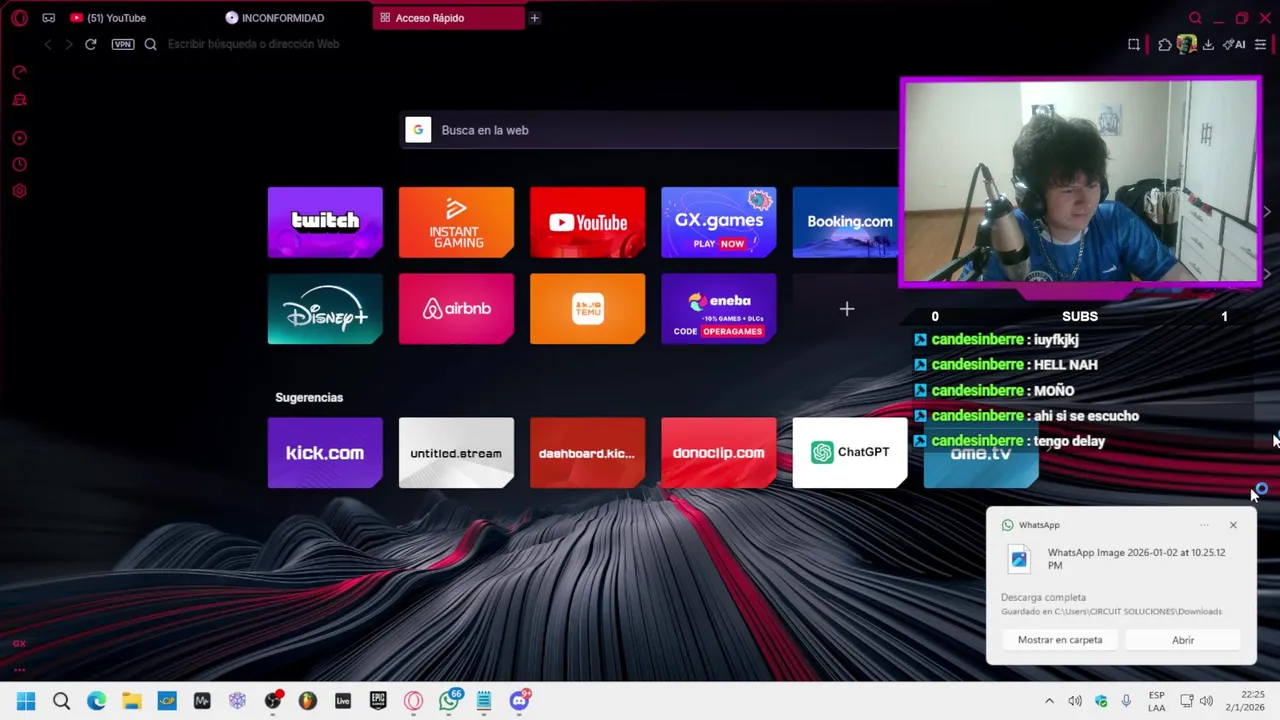
Task: Open the Windows Start button
Action: coord(26,701)
